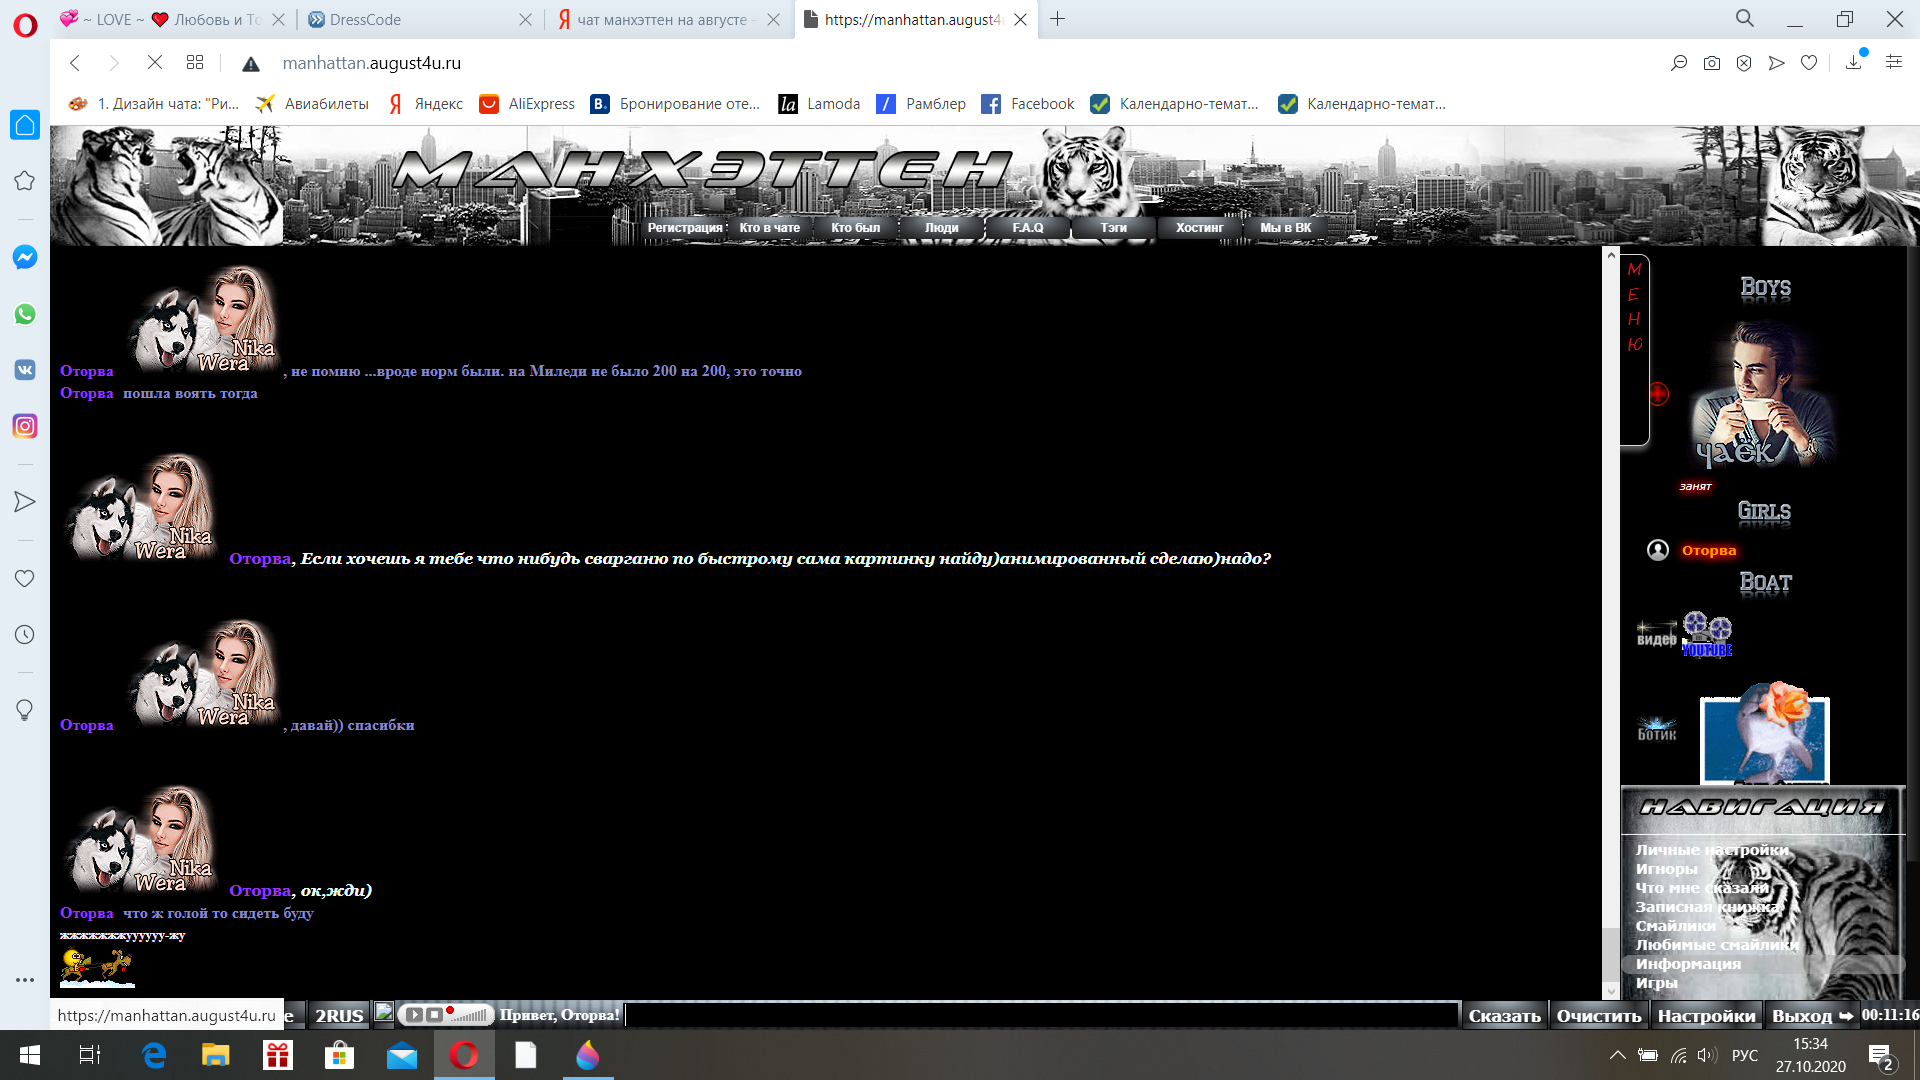Send page to My Flow
Screen dimensions: 1920x1080
(1776, 63)
